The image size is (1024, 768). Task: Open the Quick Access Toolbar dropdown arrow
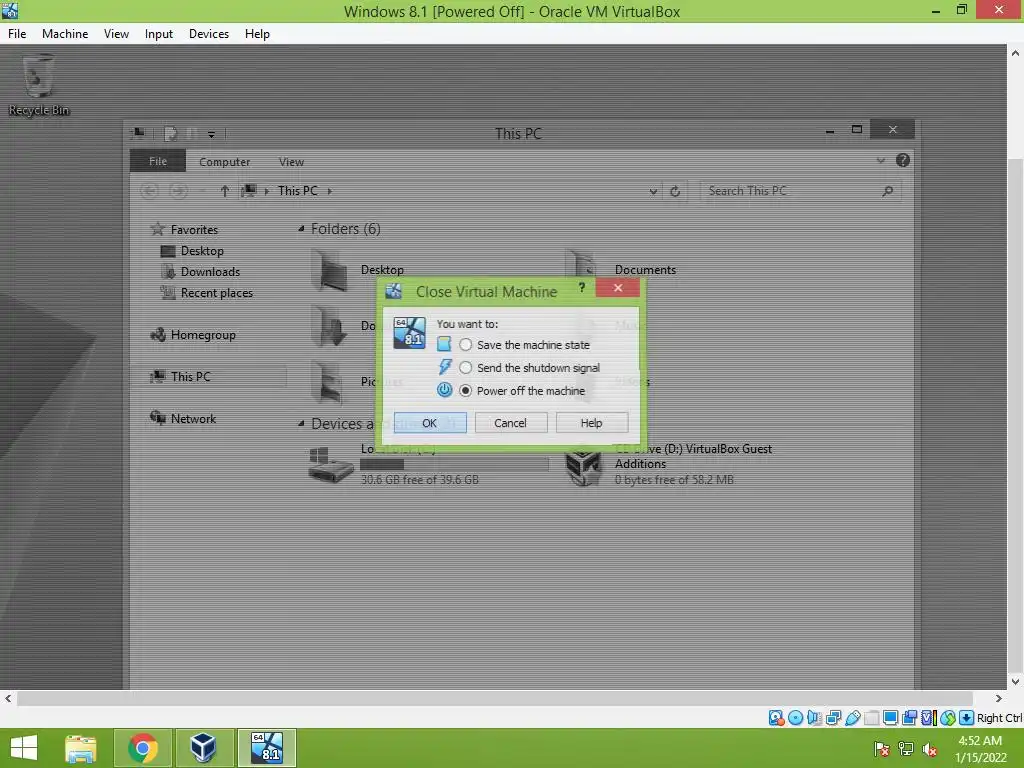click(212, 135)
